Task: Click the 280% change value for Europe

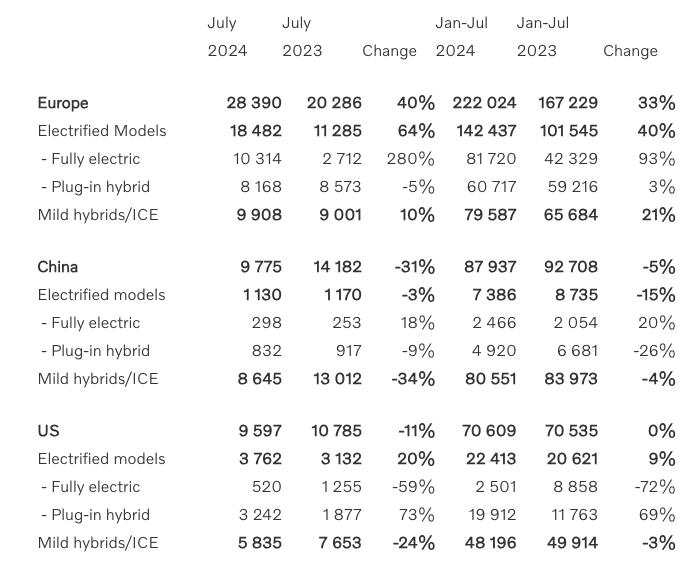Action: click(x=410, y=159)
